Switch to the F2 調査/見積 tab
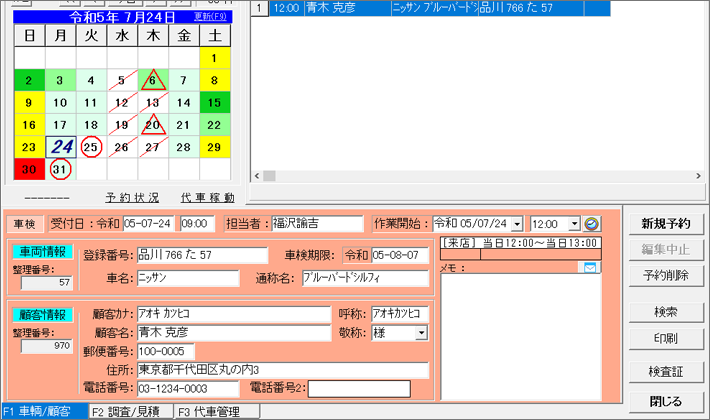 pyautogui.click(x=130, y=411)
